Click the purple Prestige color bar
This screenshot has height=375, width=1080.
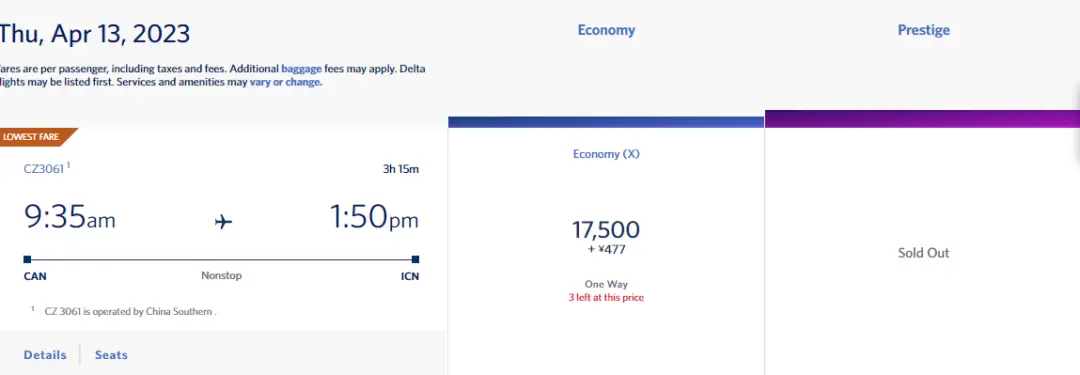pos(922,119)
